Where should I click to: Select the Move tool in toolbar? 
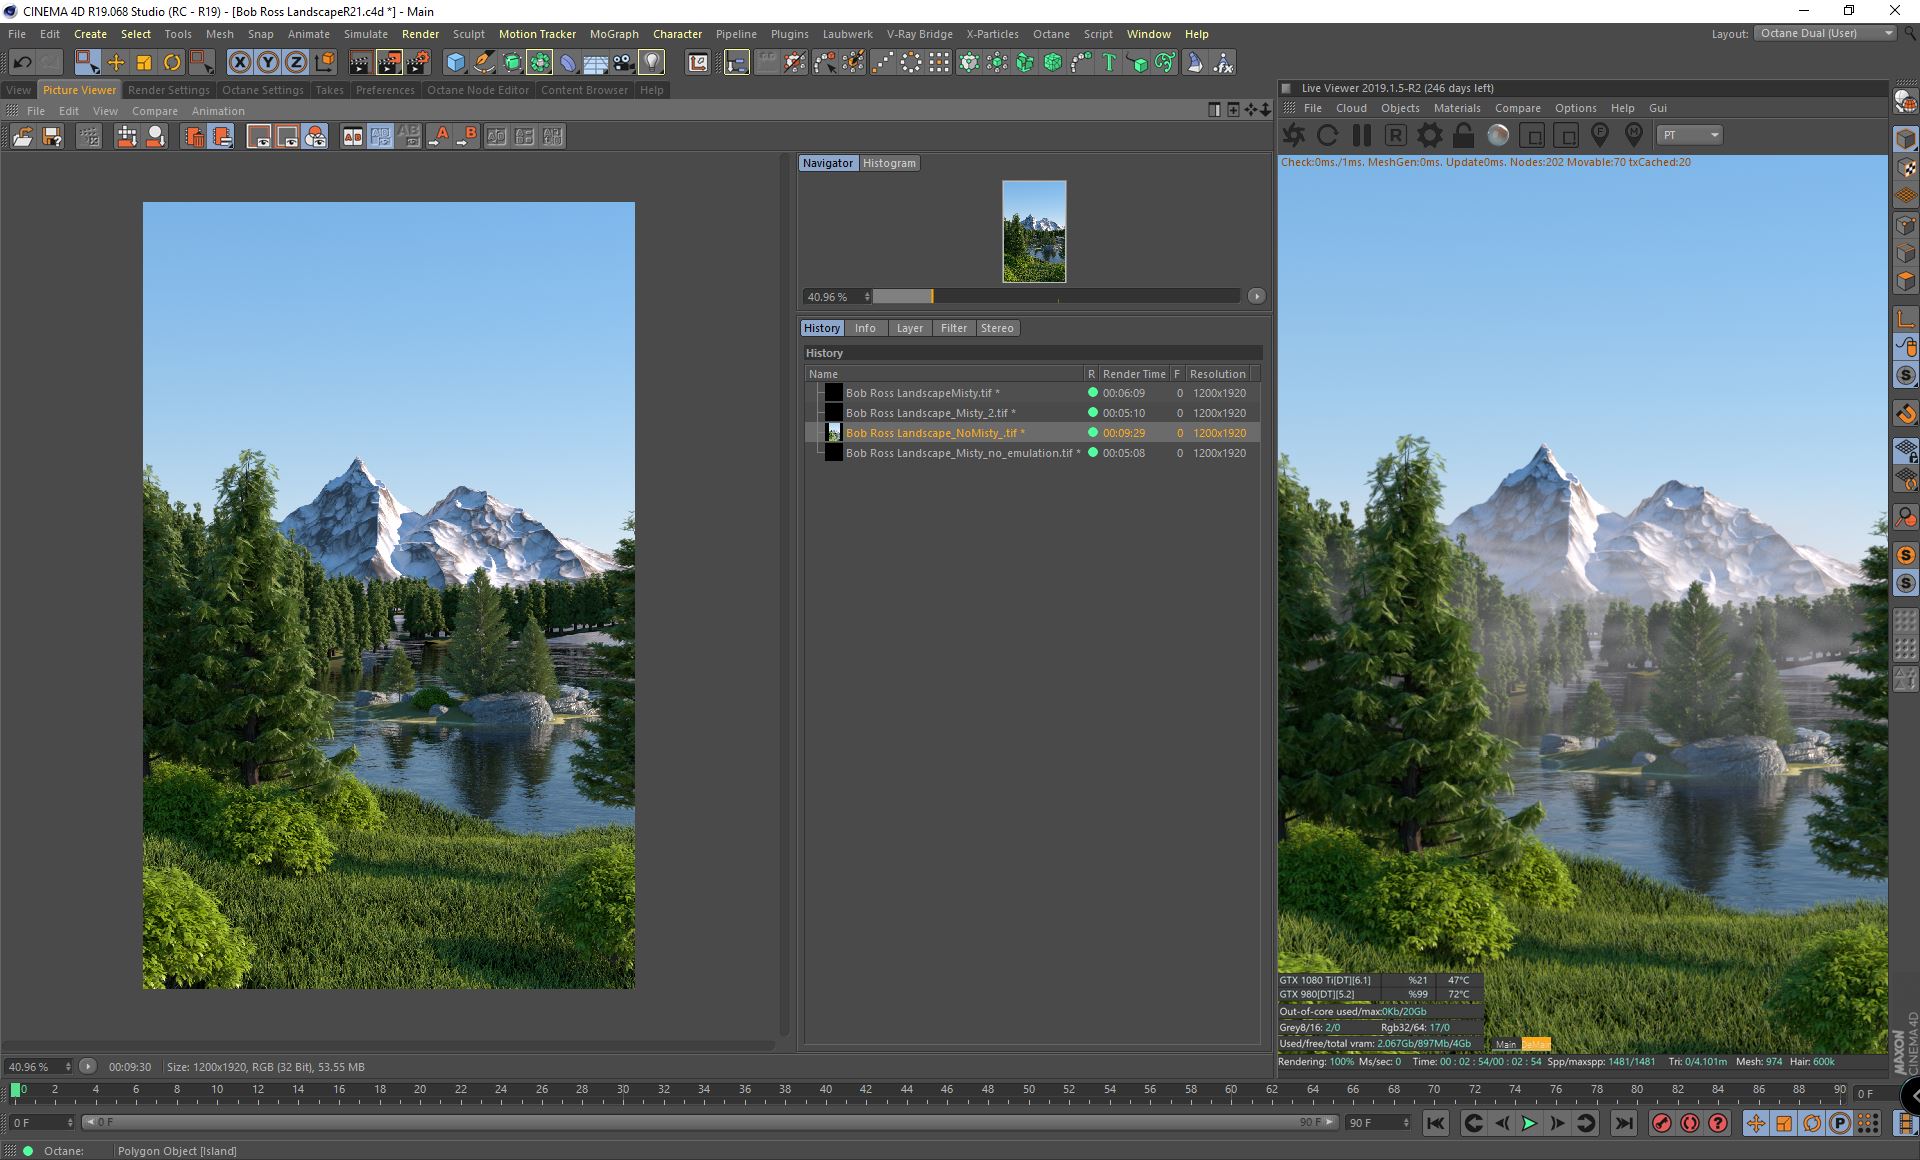(x=116, y=63)
